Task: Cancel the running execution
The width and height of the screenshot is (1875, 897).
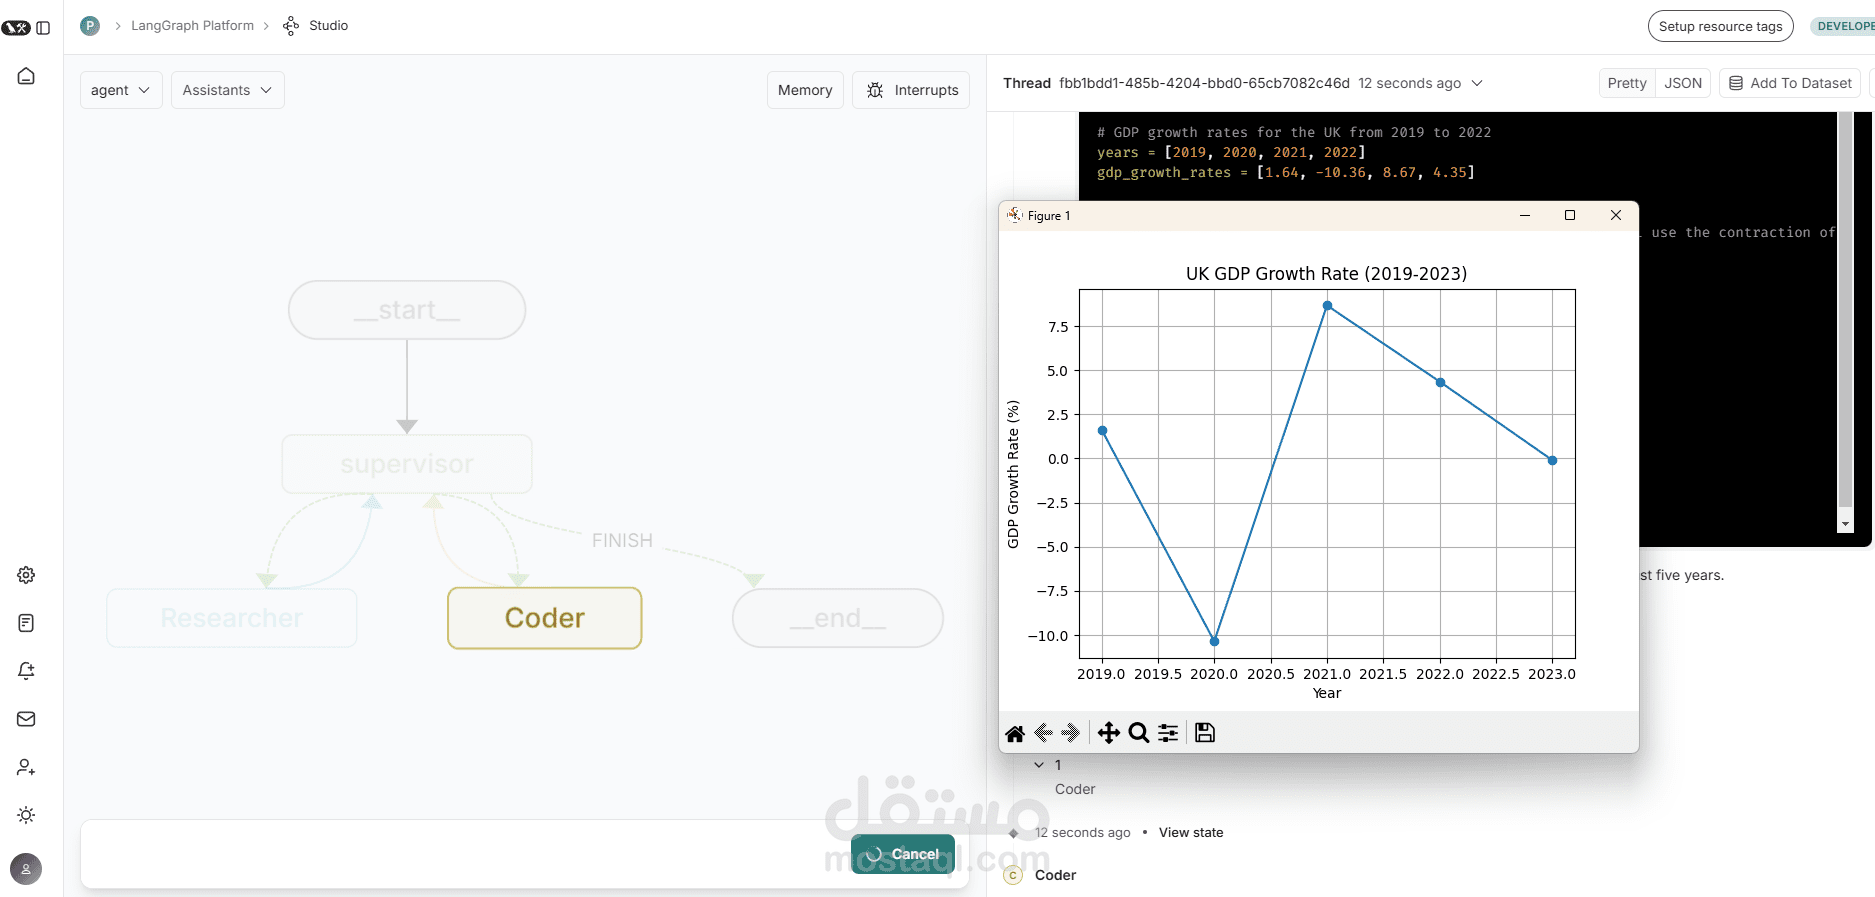Action: coord(903,854)
